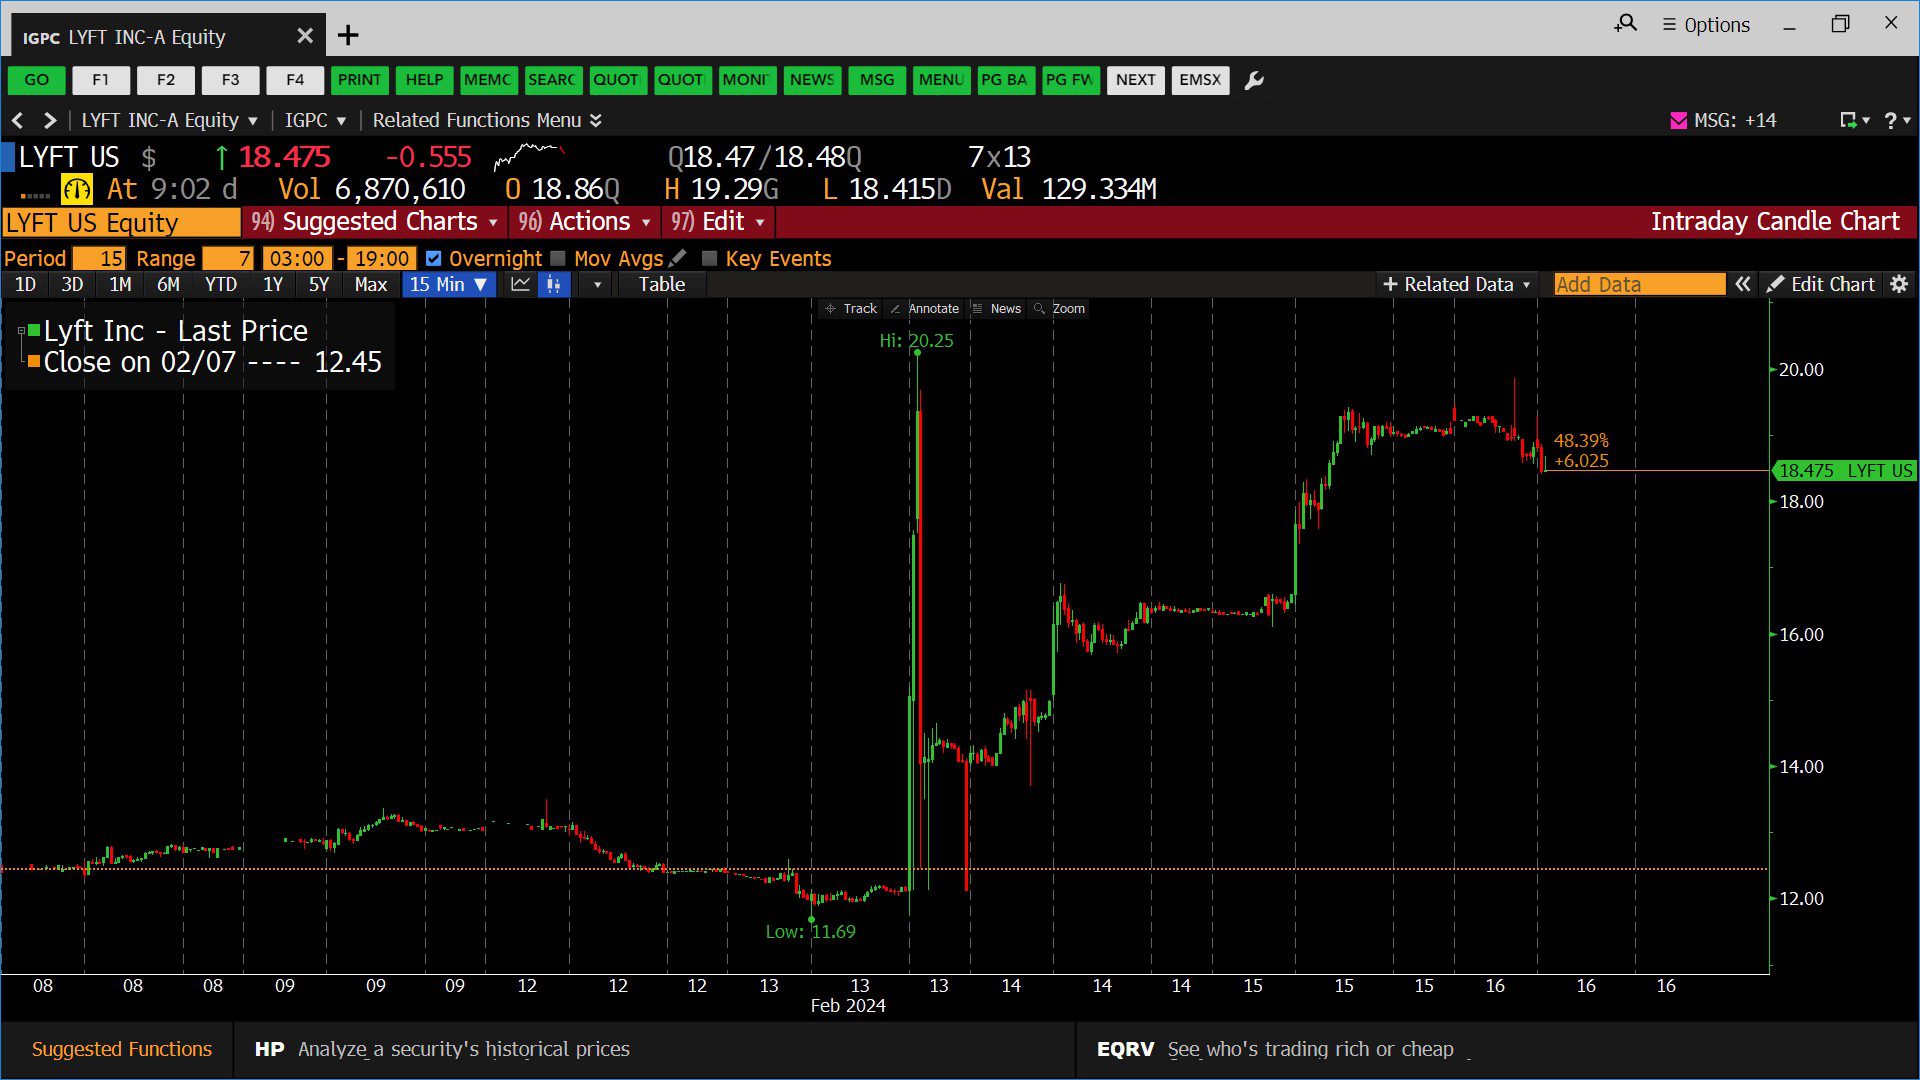The image size is (1920, 1080).
Task: Click the NEWS function key
Action: [812, 80]
